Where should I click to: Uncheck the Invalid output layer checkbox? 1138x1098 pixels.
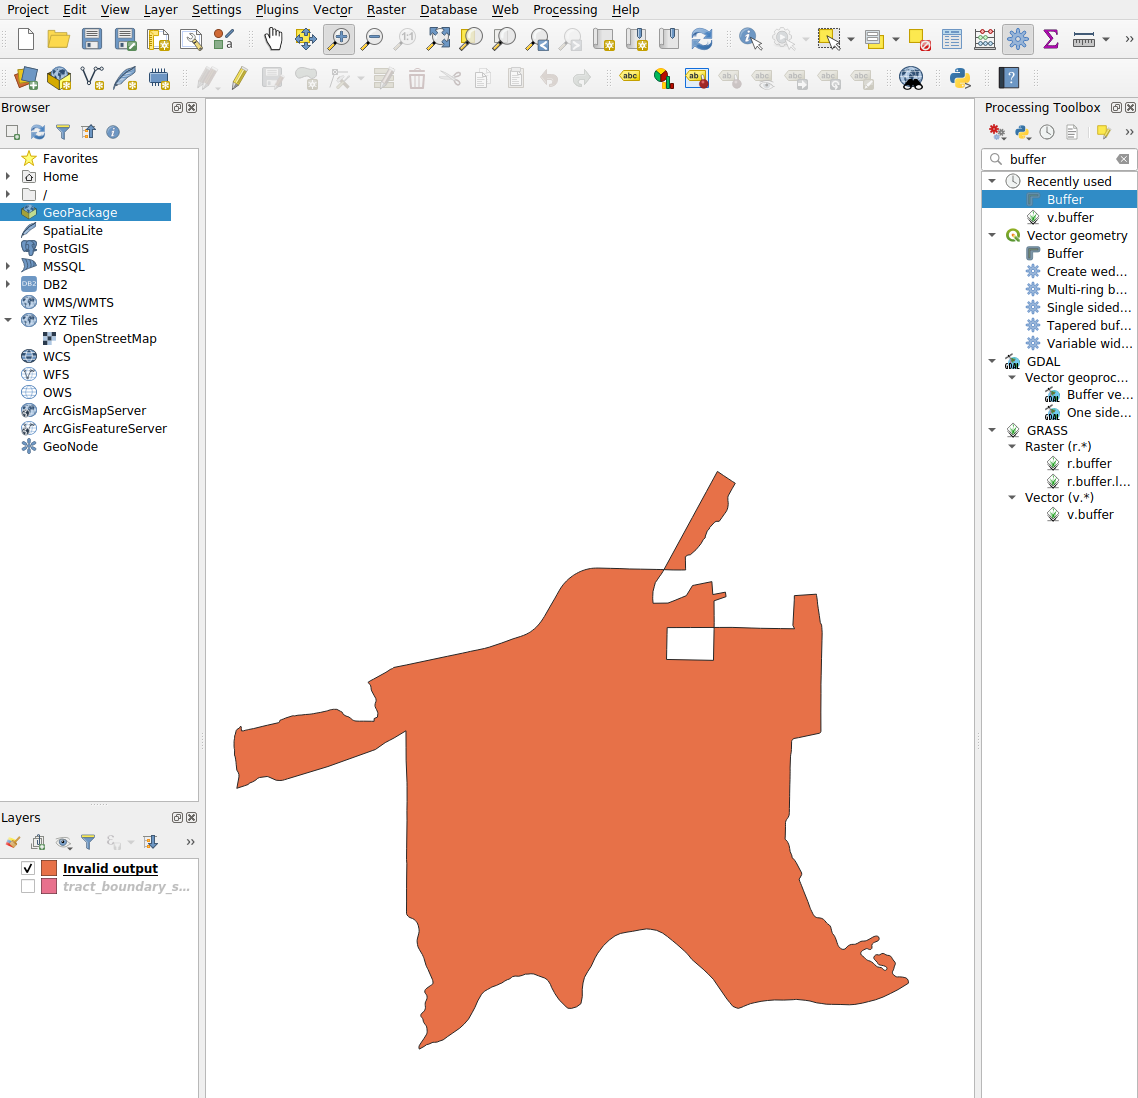click(28, 868)
